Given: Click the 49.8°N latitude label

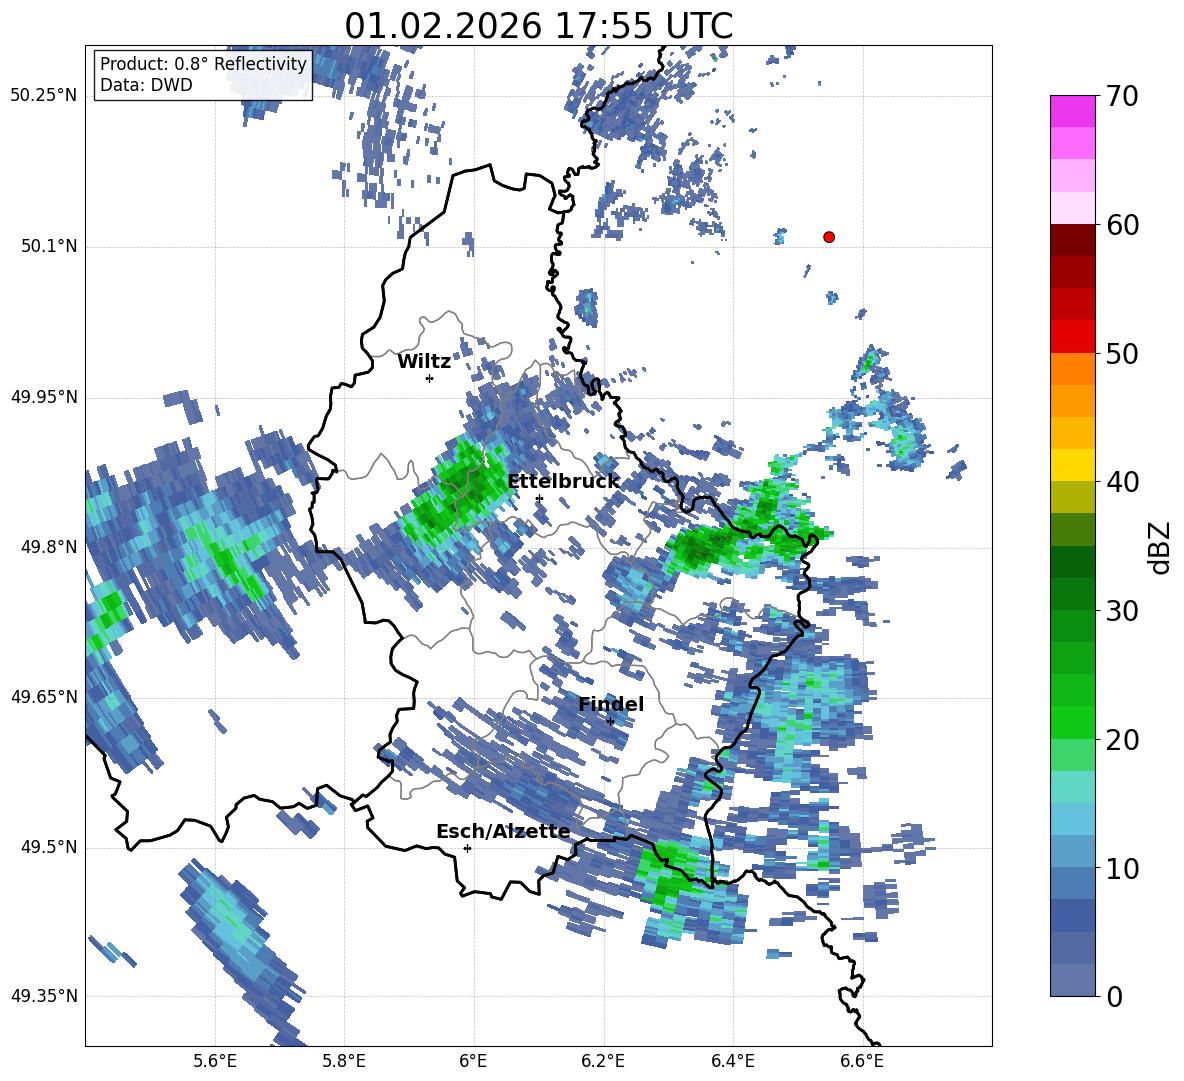Looking at the screenshot, I should pos(48,547).
